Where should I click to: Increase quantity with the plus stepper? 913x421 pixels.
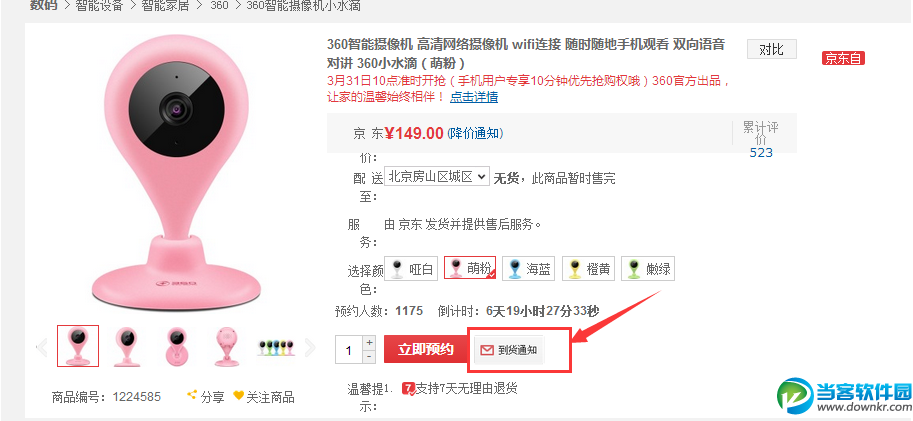click(x=369, y=342)
